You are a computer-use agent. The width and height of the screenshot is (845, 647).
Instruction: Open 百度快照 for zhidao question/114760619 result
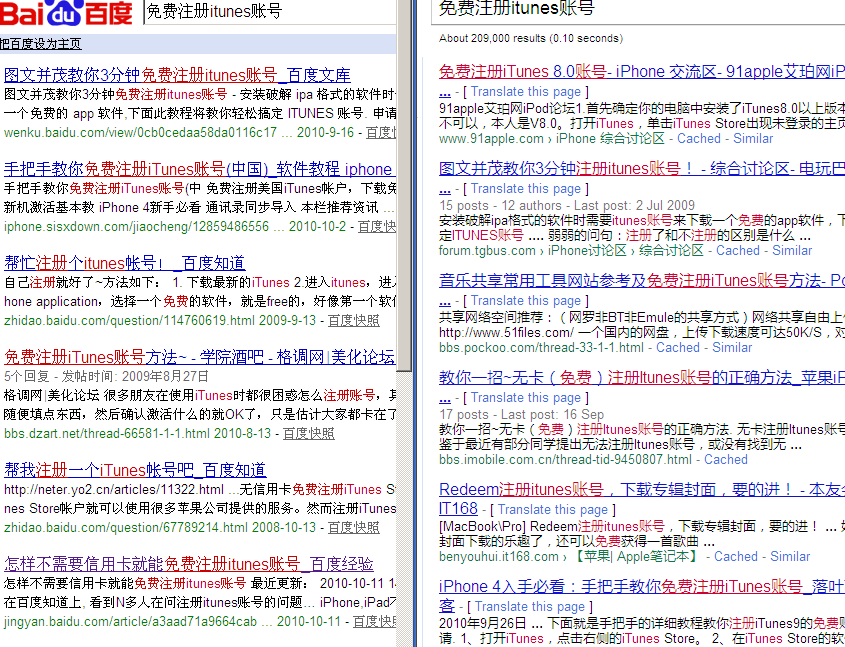pos(354,321)
